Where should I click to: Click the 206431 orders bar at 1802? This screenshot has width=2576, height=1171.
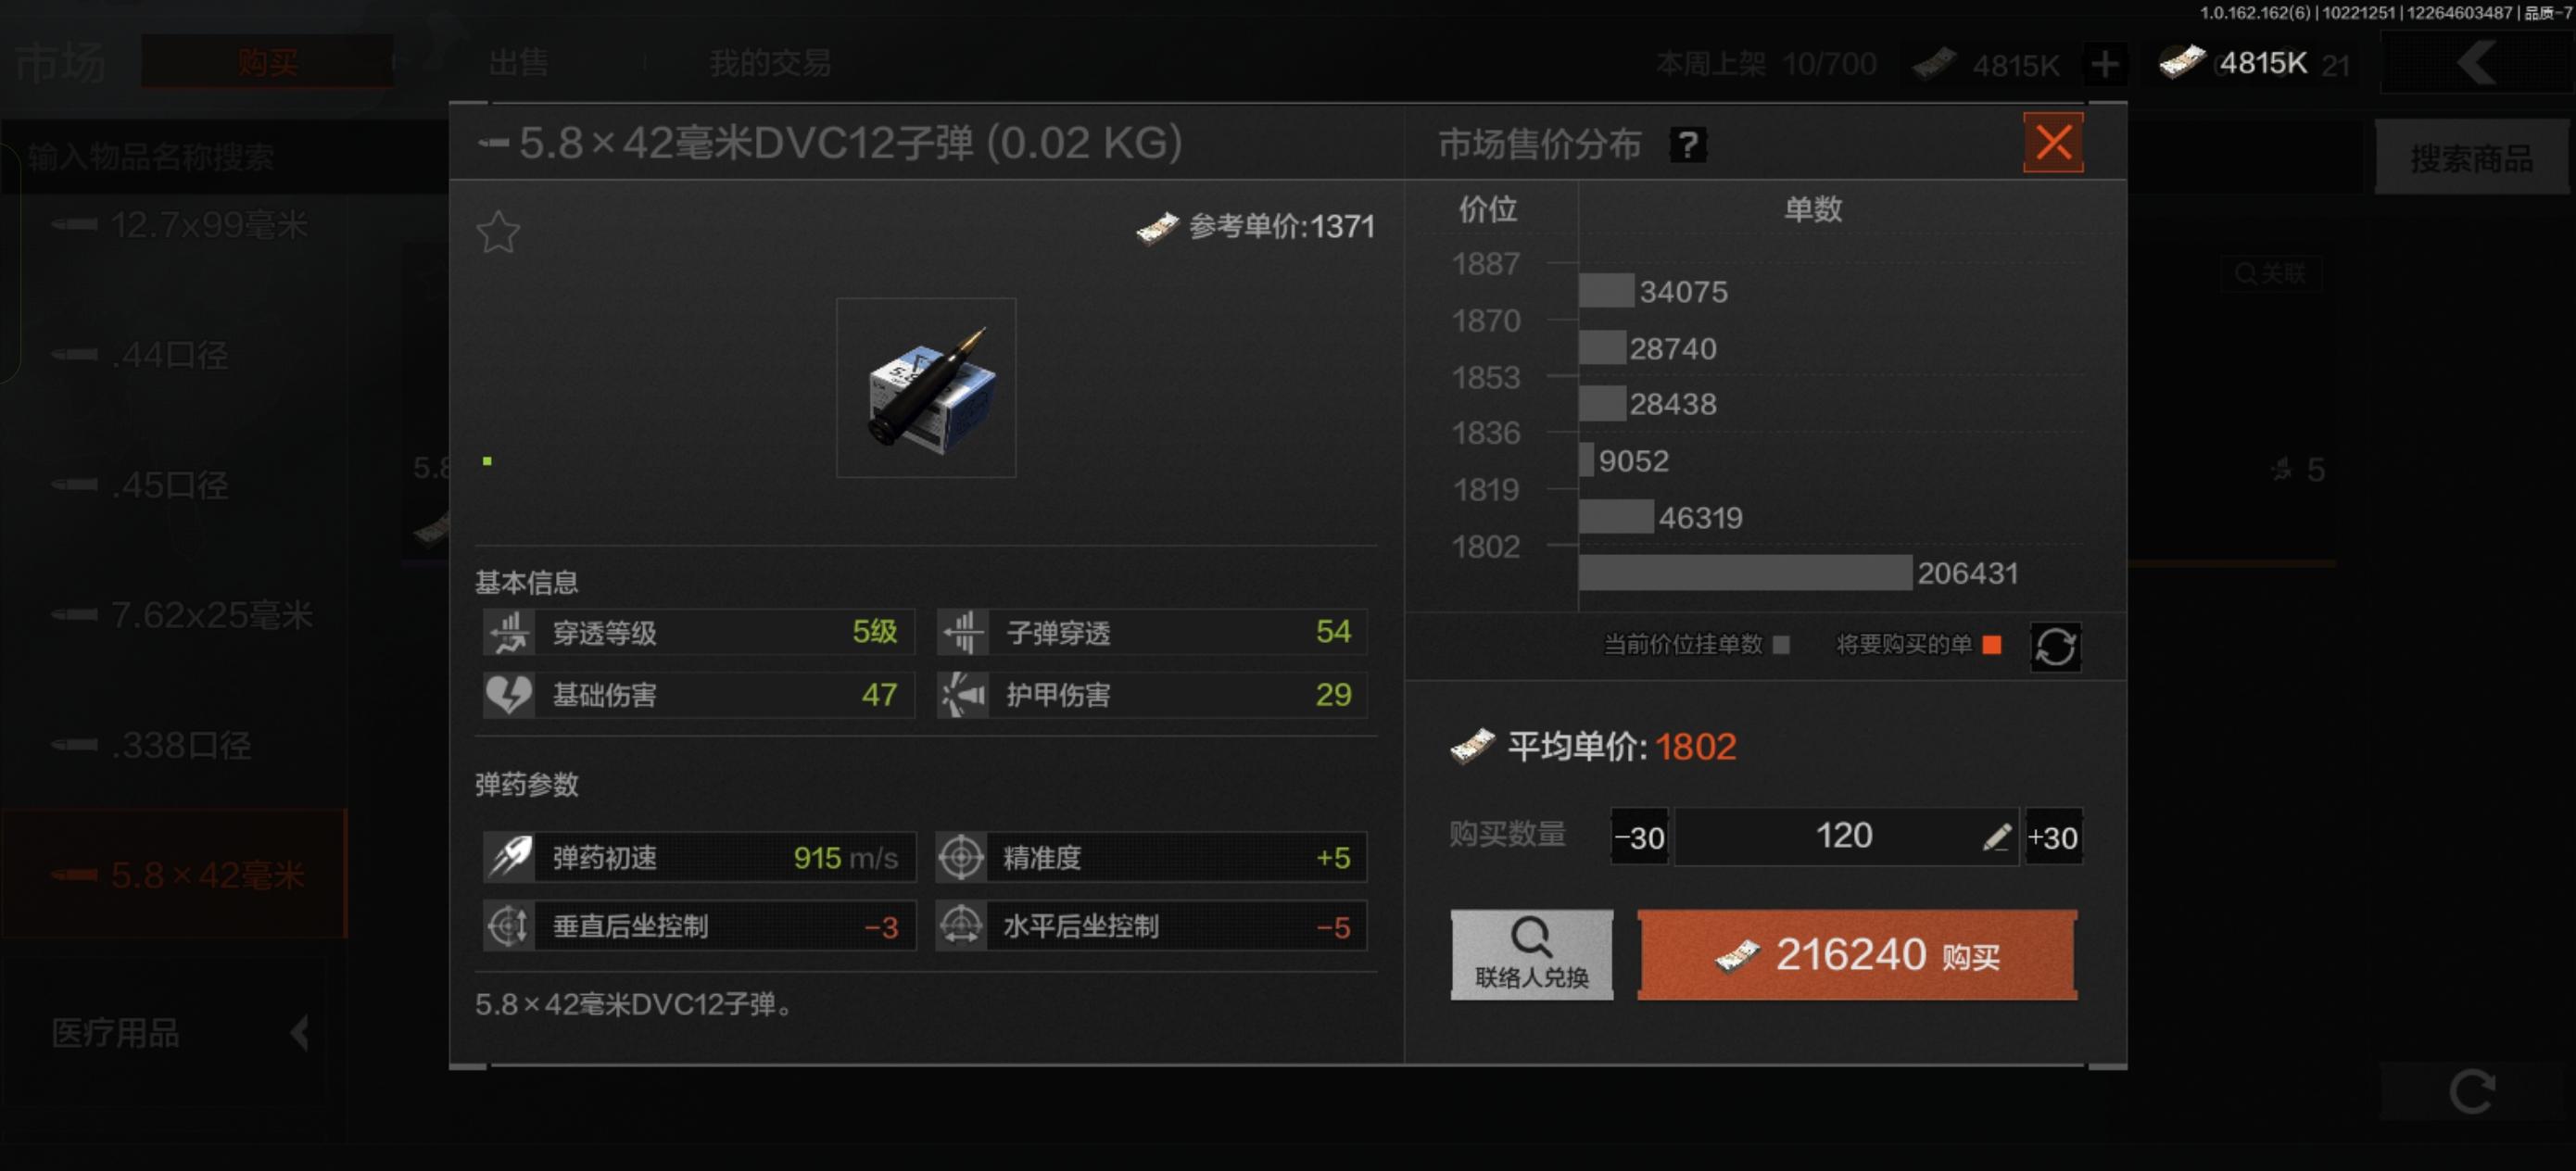[1745, 573]
